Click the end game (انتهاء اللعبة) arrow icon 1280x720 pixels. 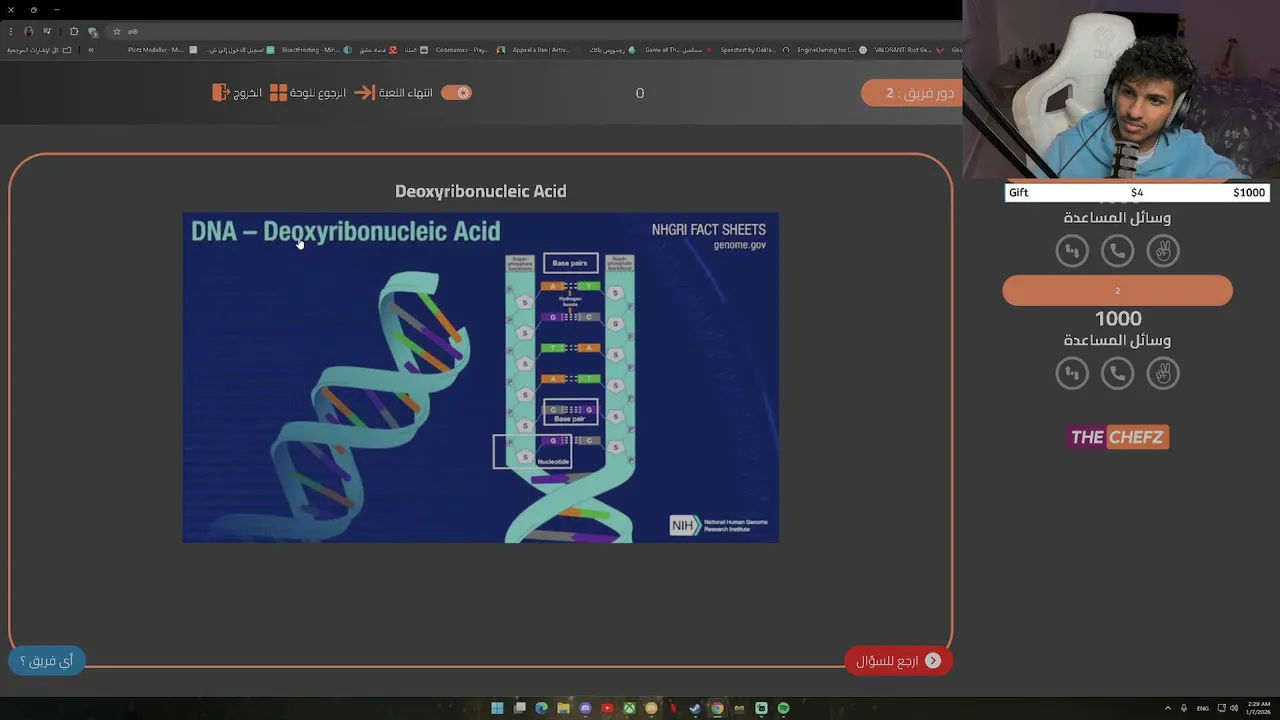(364, 92)
